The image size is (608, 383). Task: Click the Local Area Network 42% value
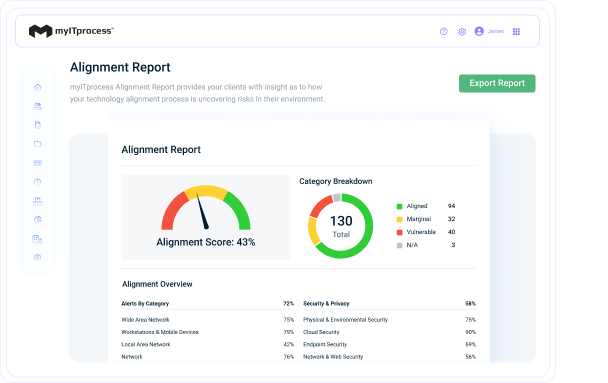288,344
